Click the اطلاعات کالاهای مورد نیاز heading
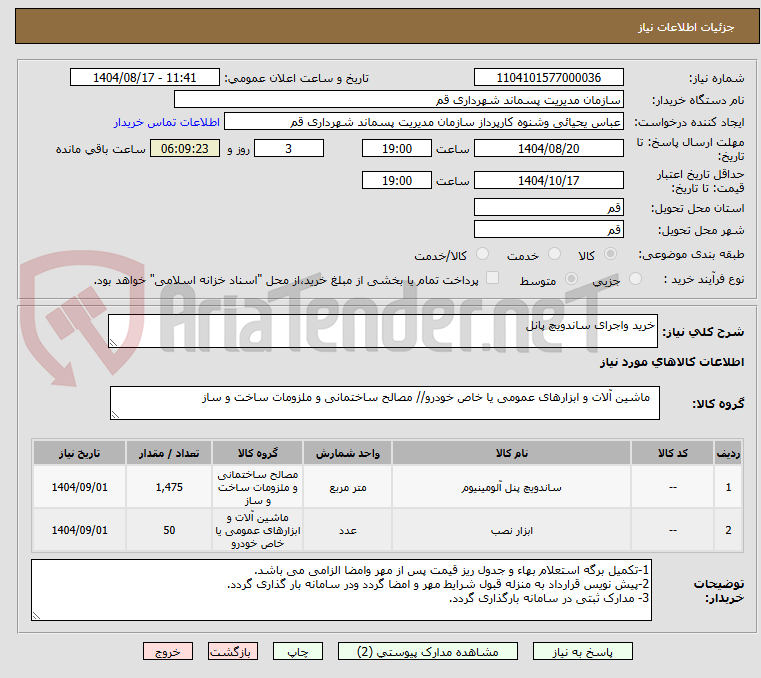This screenshot has width=761, height=678. click(672, 362)
